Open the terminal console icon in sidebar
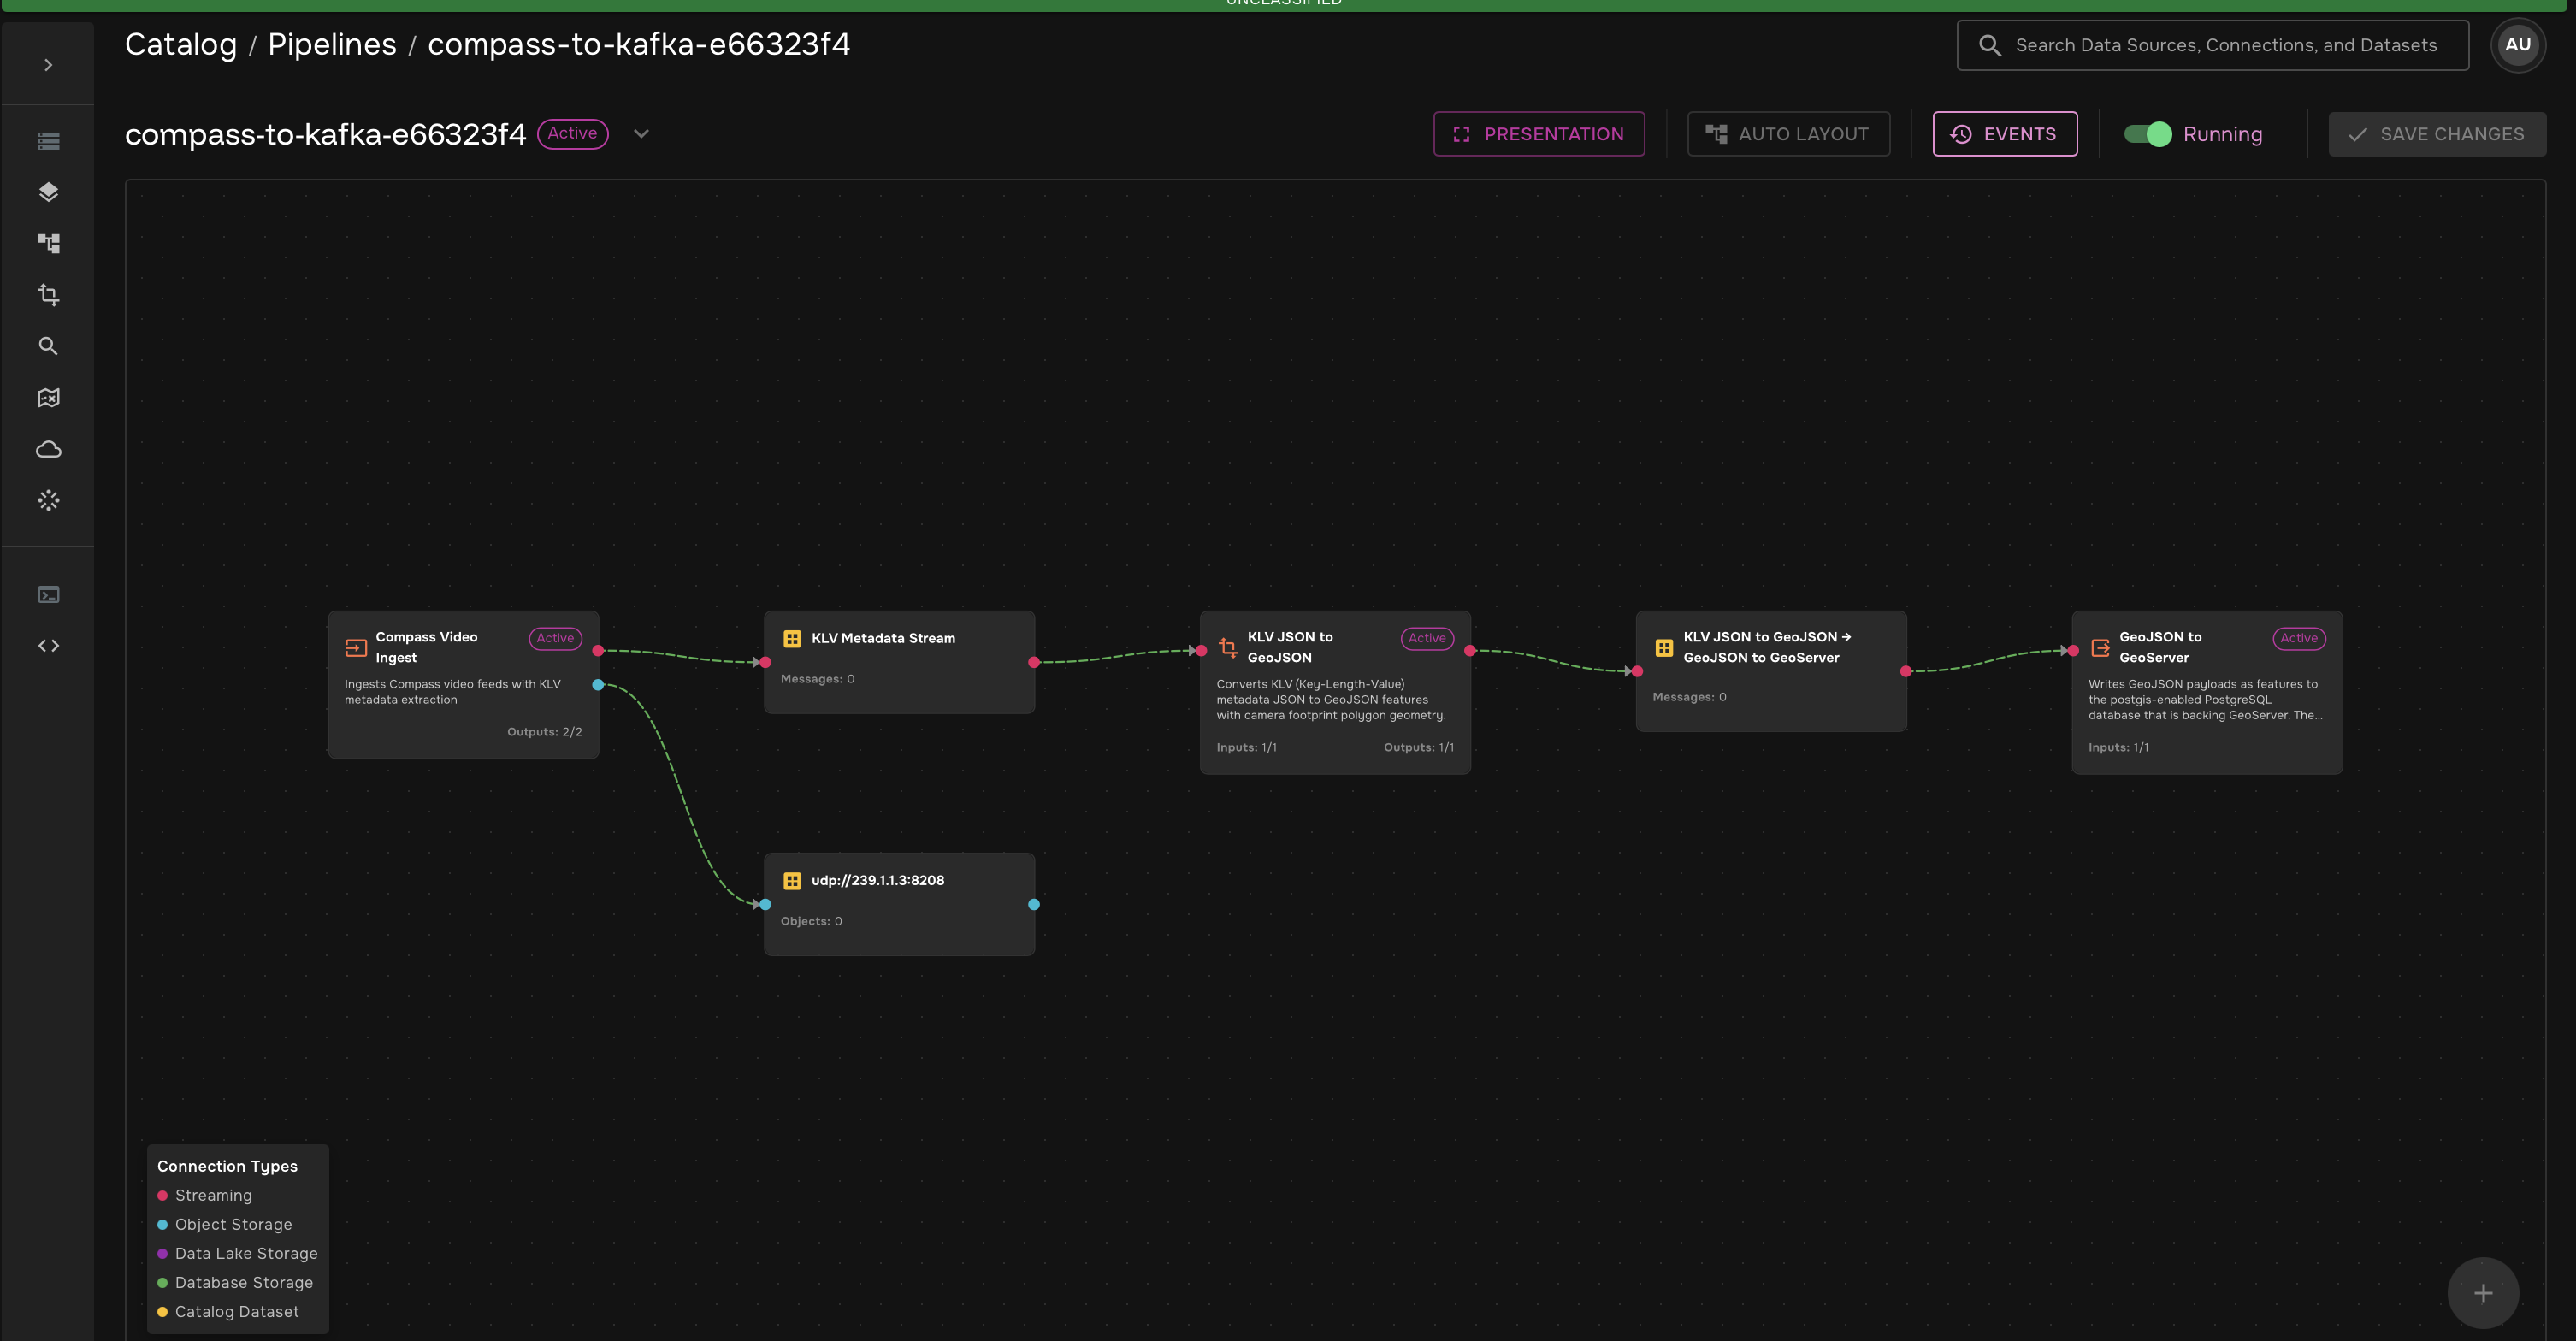This screenshot has width=2576, height=1341. click(x=48, y=595)
